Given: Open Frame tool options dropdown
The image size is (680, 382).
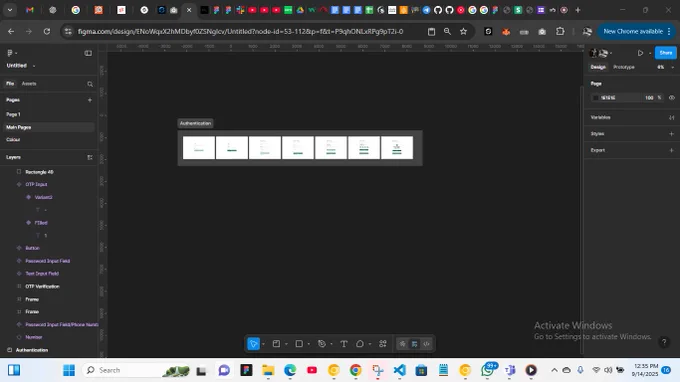Looking at the screenshot, I should click(x=286, y=344).
